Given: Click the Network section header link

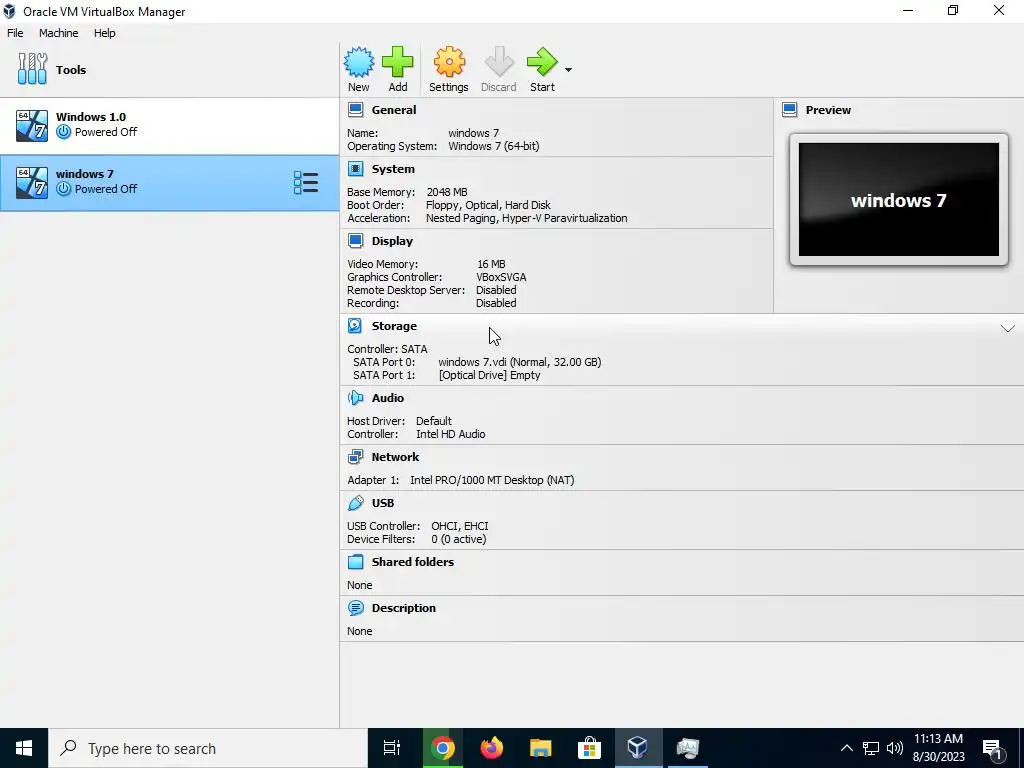Looking at the screenshot, I should (395, 457).
